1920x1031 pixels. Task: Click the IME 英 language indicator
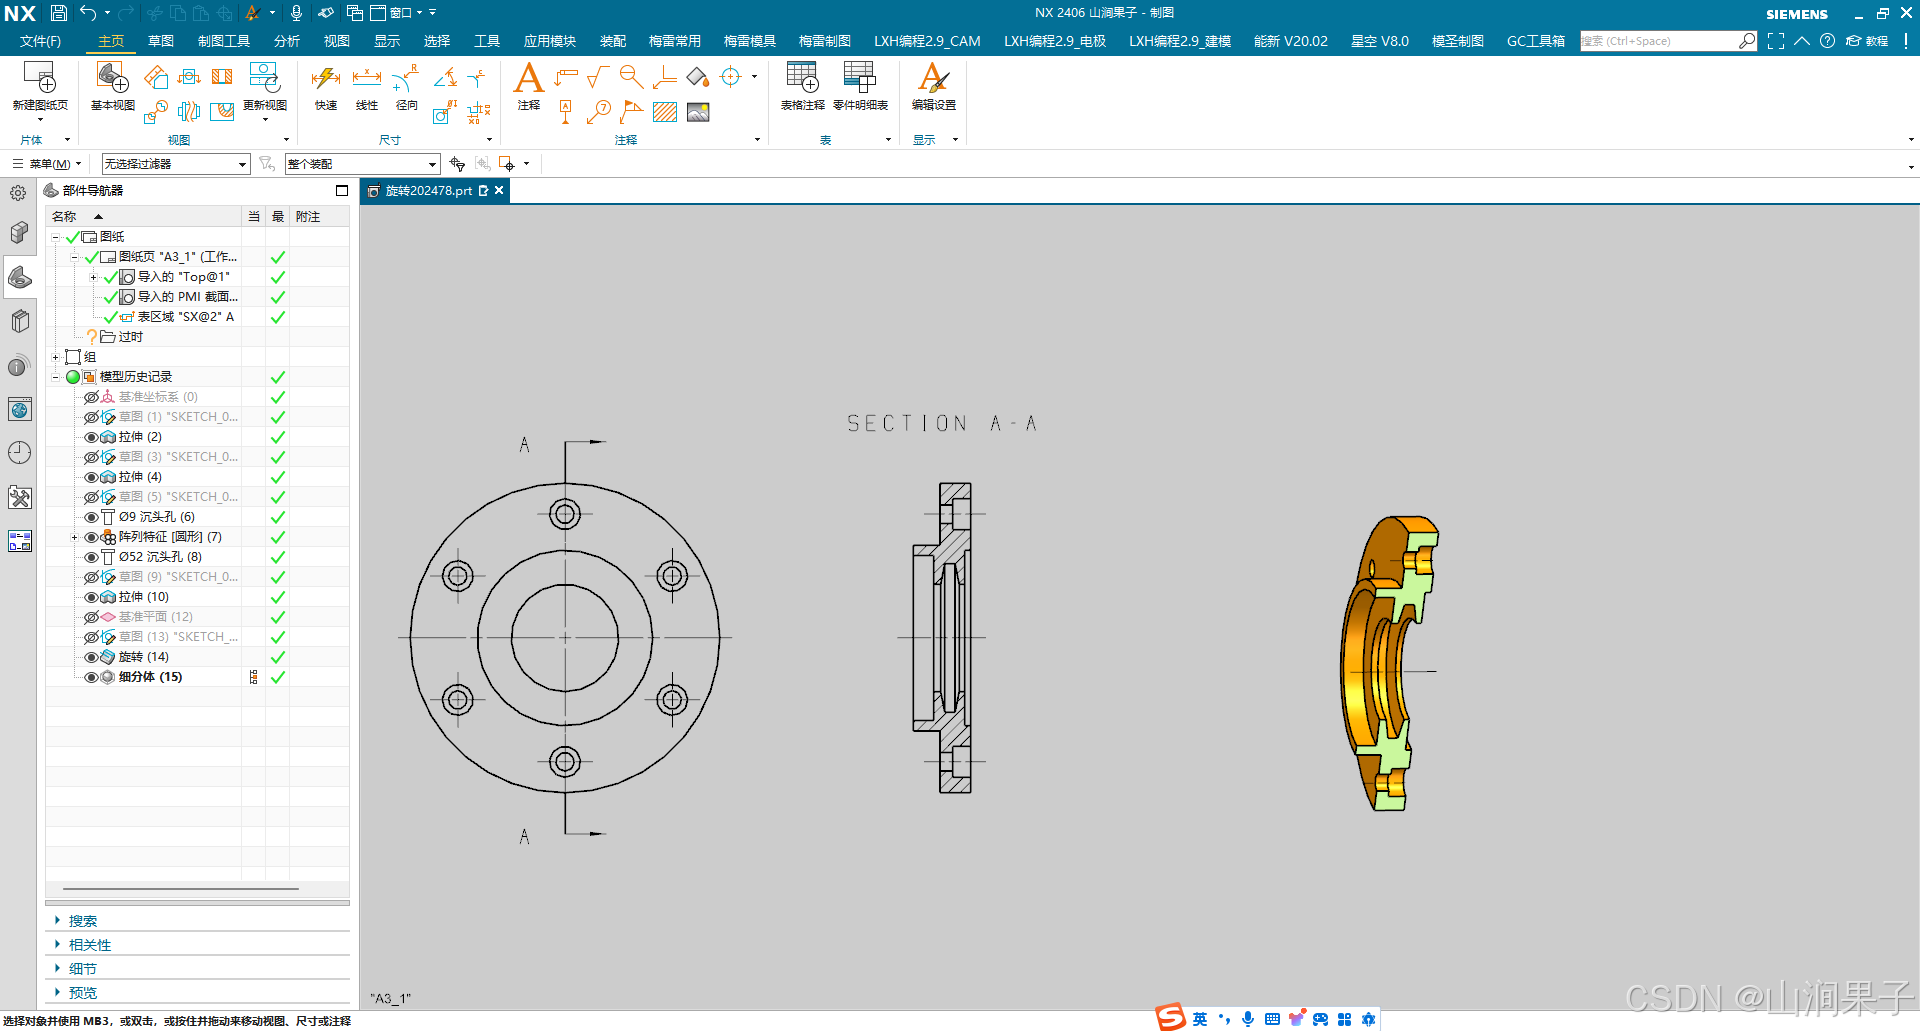pos(1200,1019)
